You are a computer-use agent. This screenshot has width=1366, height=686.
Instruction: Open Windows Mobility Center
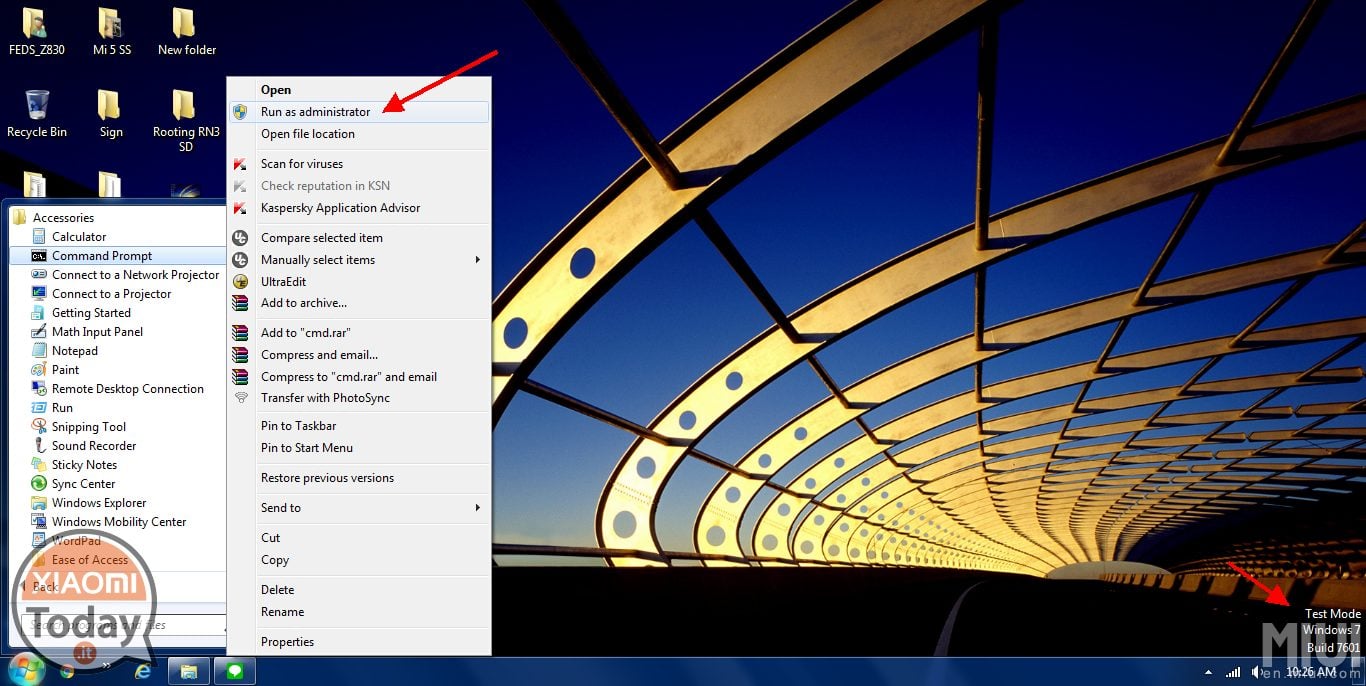[x=119, y=522]
